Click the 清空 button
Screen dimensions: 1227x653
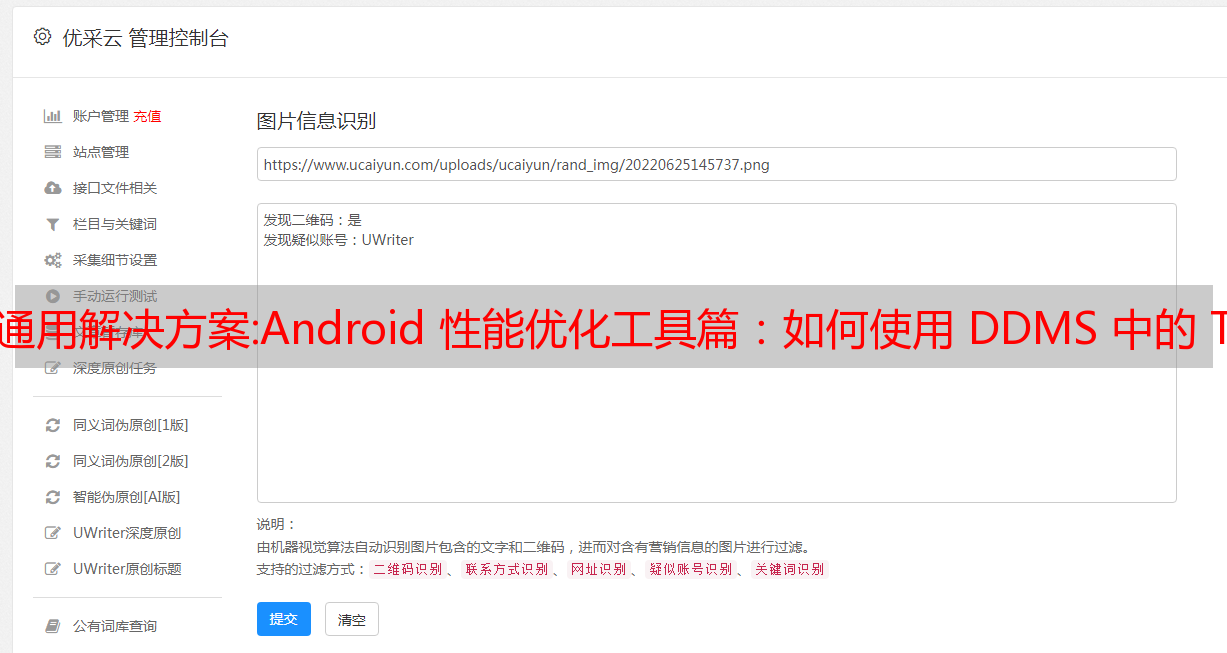click(x=352, y=619)
